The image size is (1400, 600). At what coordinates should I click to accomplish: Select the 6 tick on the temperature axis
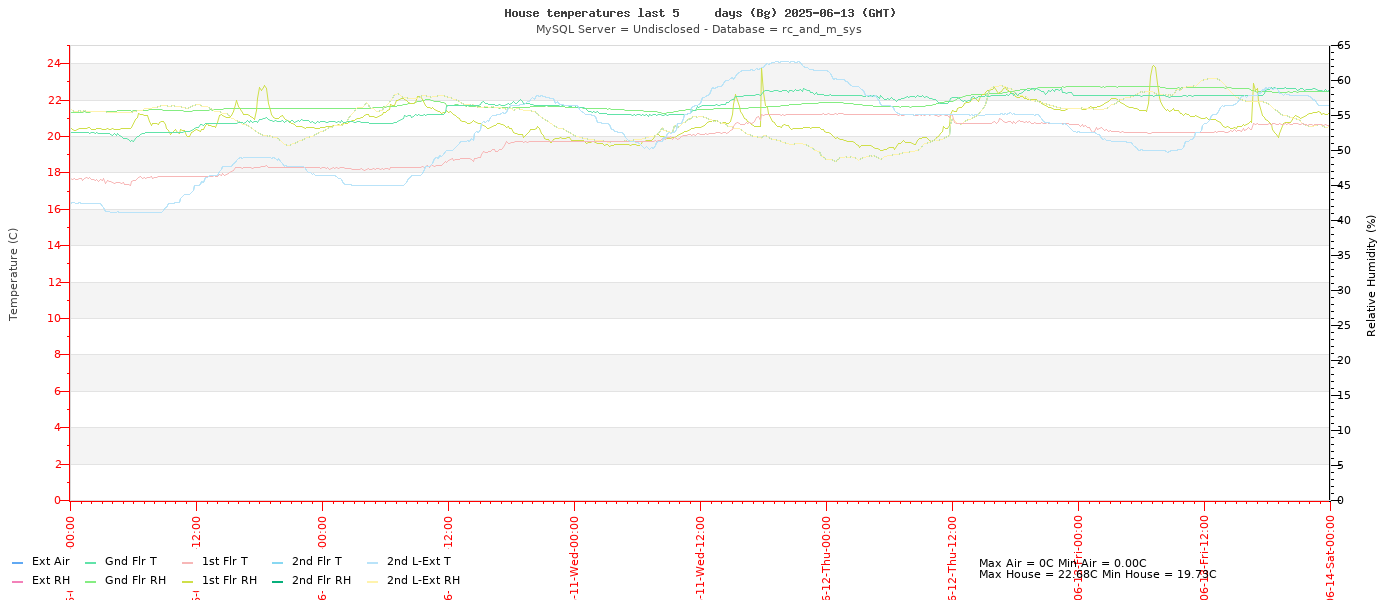pos(58,391)
